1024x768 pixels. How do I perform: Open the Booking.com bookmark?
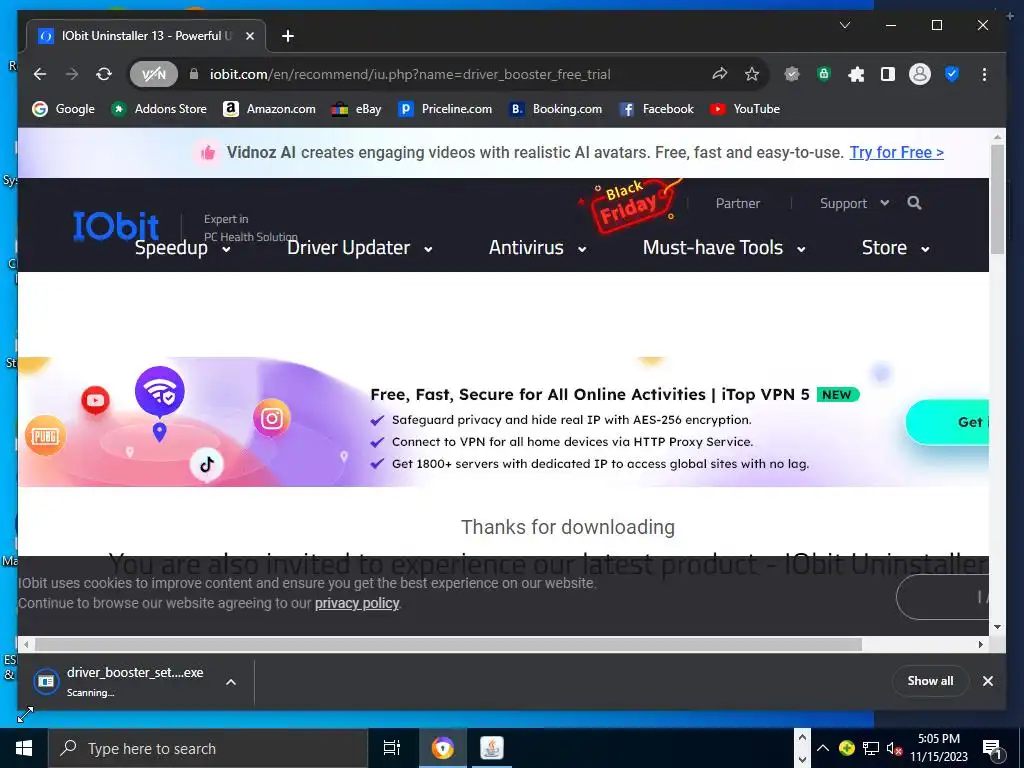(x=555, y=109)
